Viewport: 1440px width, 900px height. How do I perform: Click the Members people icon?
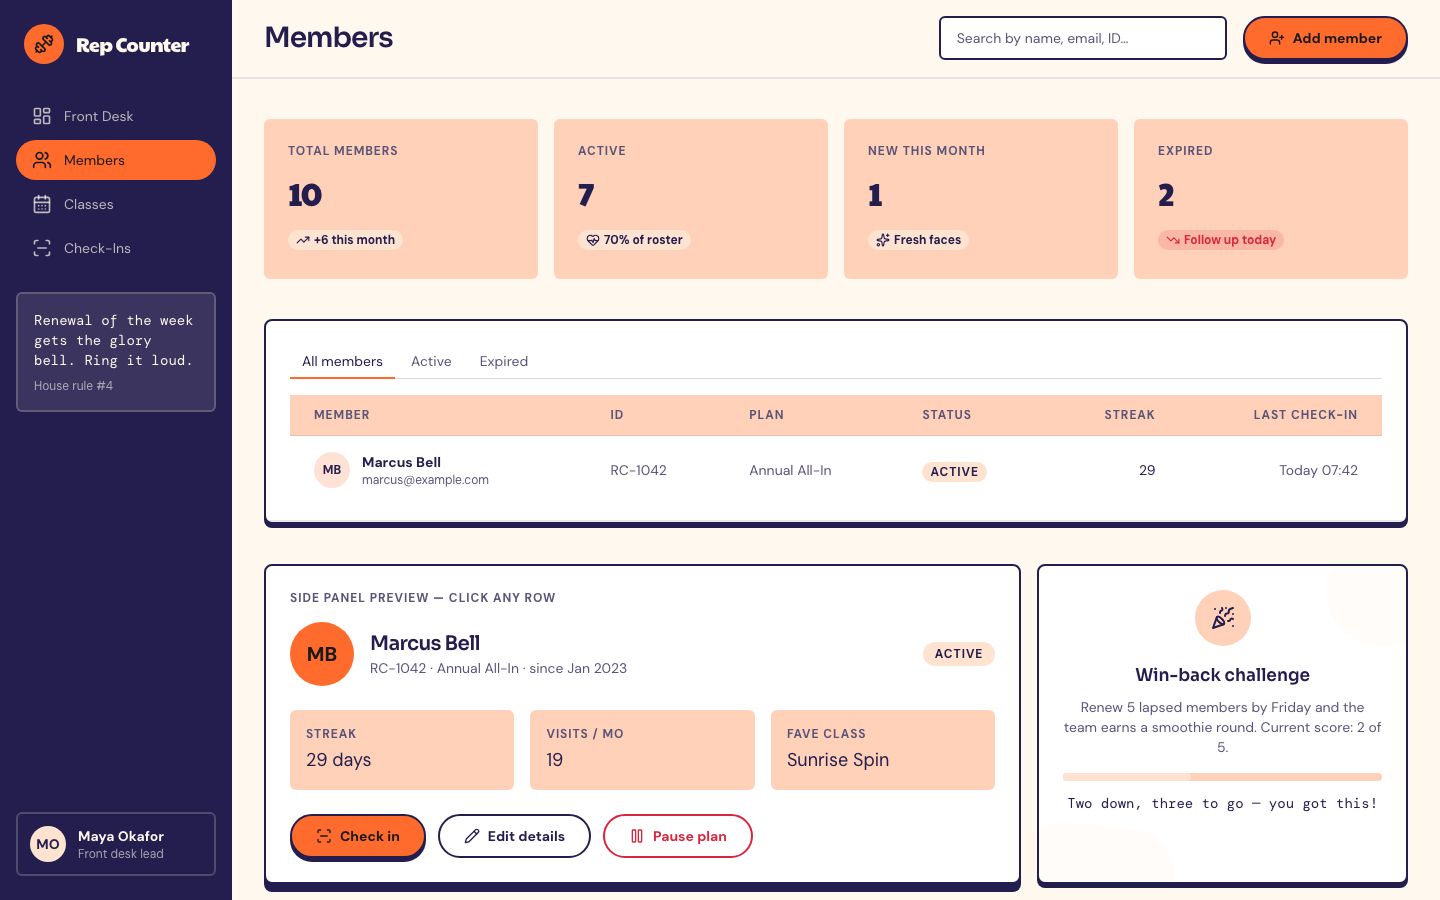42,160
